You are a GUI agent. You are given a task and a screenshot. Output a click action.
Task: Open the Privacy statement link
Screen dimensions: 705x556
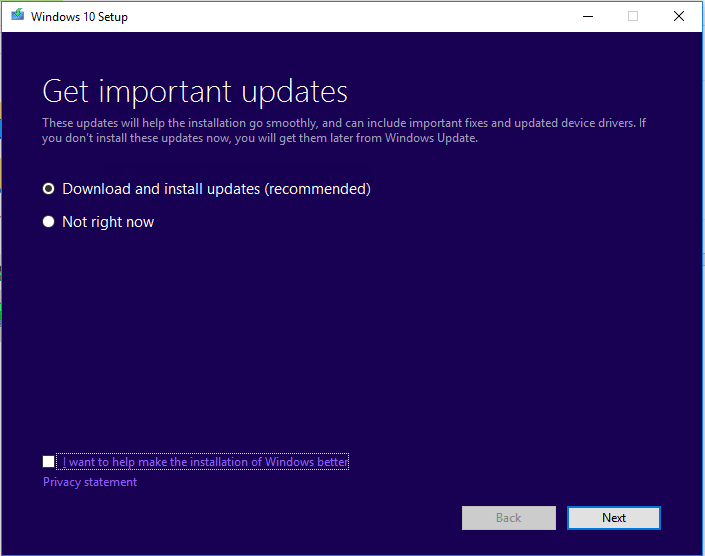90,482
